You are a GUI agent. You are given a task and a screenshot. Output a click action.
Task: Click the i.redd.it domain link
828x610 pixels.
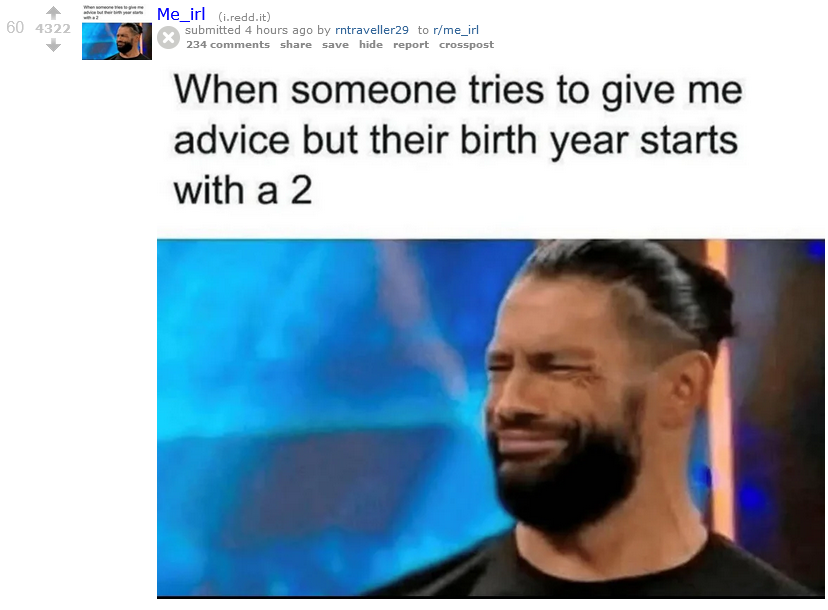[244, 17]
